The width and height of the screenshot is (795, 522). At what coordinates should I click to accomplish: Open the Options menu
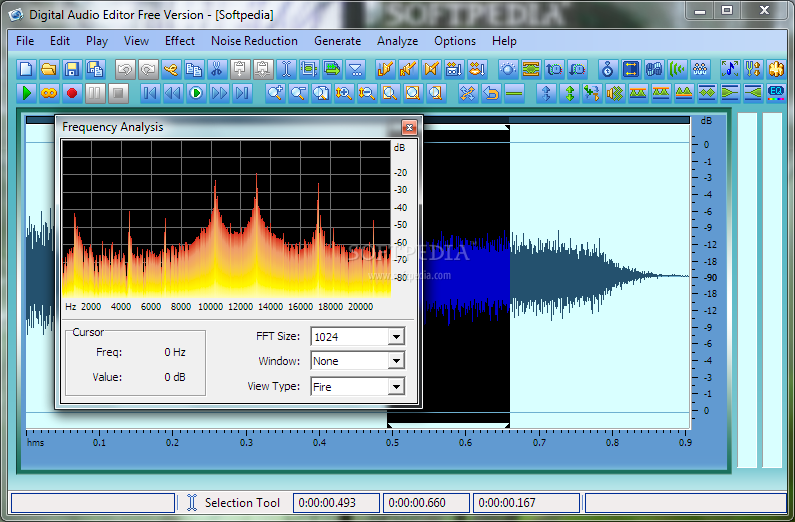455,41
